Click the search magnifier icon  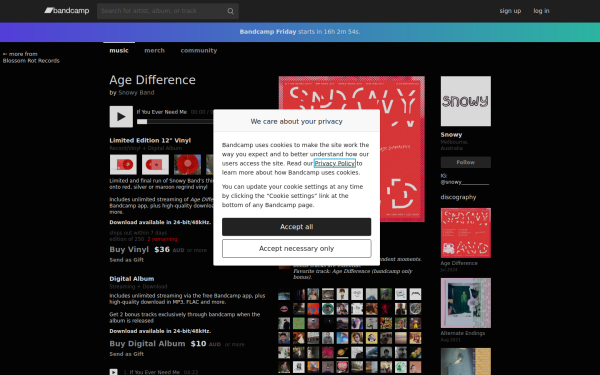point(230,11)
